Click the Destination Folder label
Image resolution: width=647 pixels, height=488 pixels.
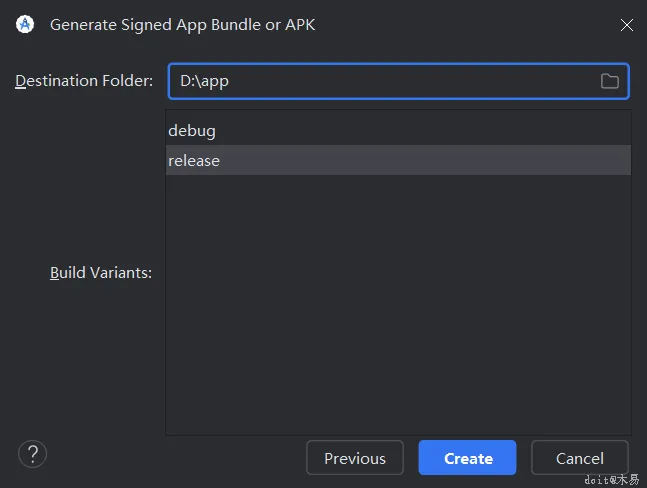click(84, 81)
